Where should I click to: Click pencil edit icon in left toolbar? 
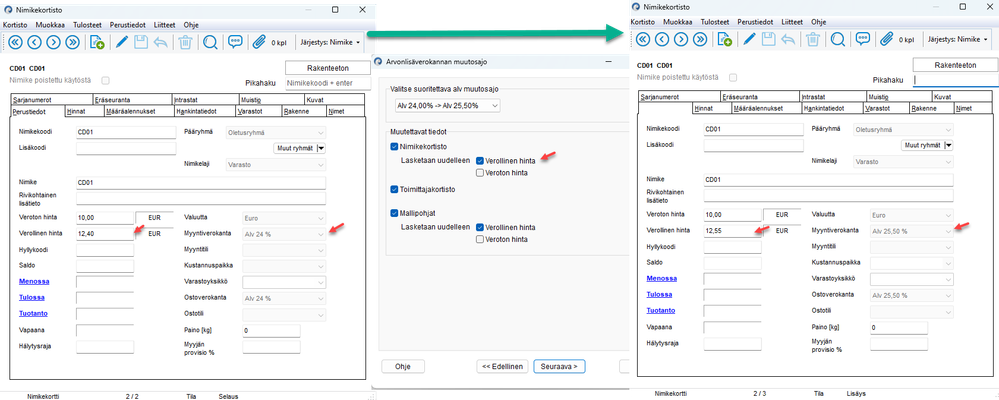pos(121,42)
